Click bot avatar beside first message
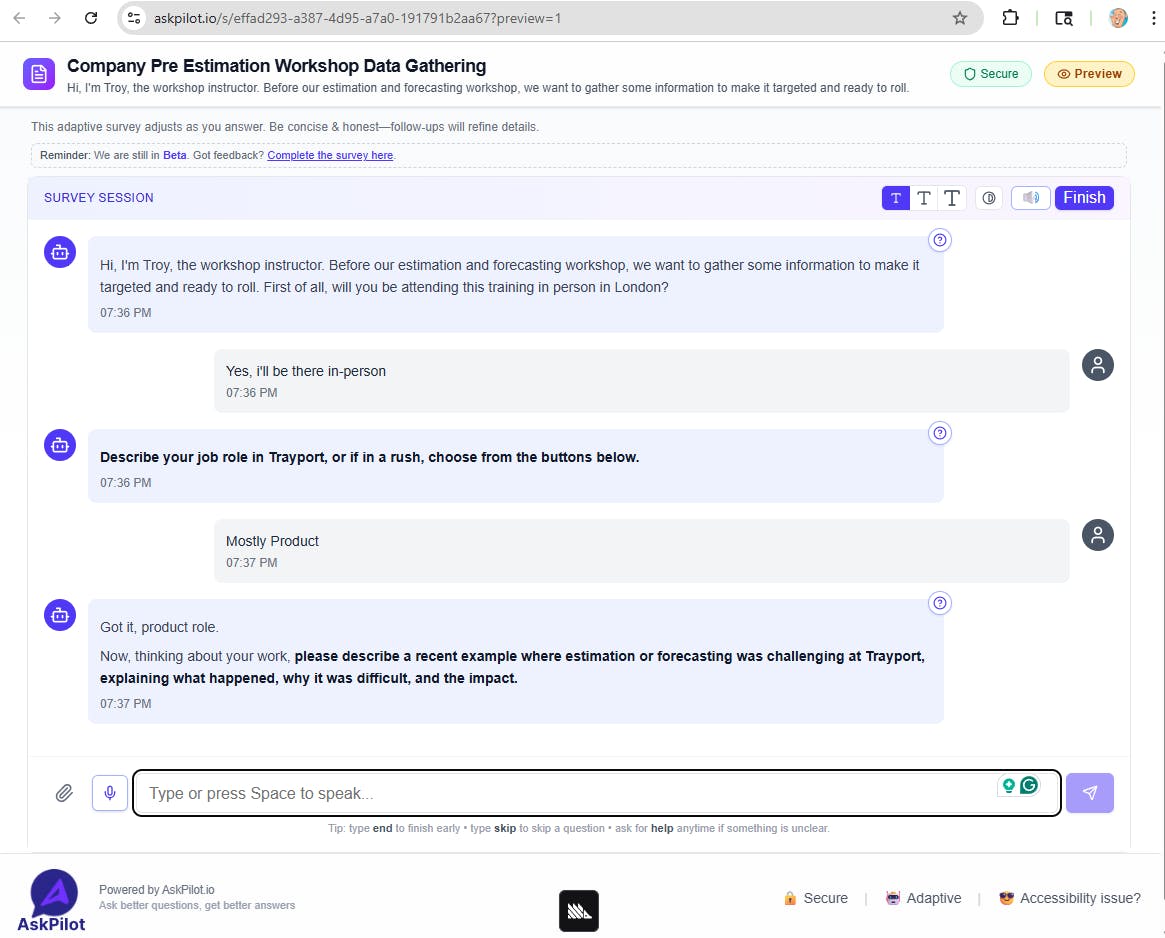The width and height of the screenshot is (1165, 938). tap(60, 253)
